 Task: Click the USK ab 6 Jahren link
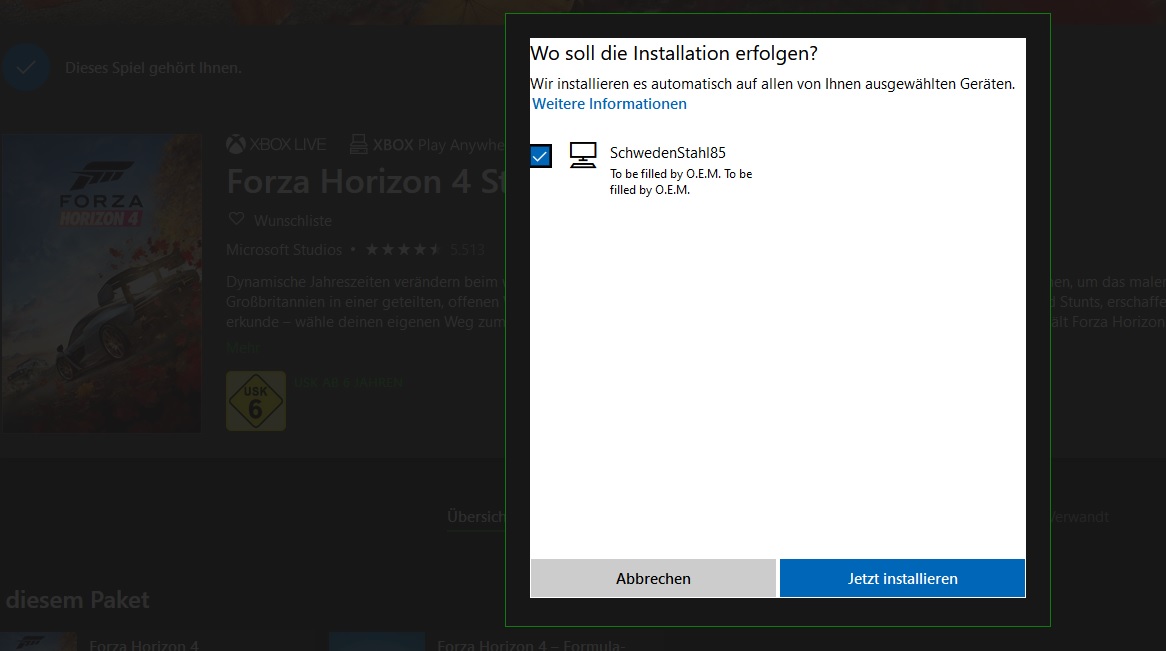tap(348, 382)
